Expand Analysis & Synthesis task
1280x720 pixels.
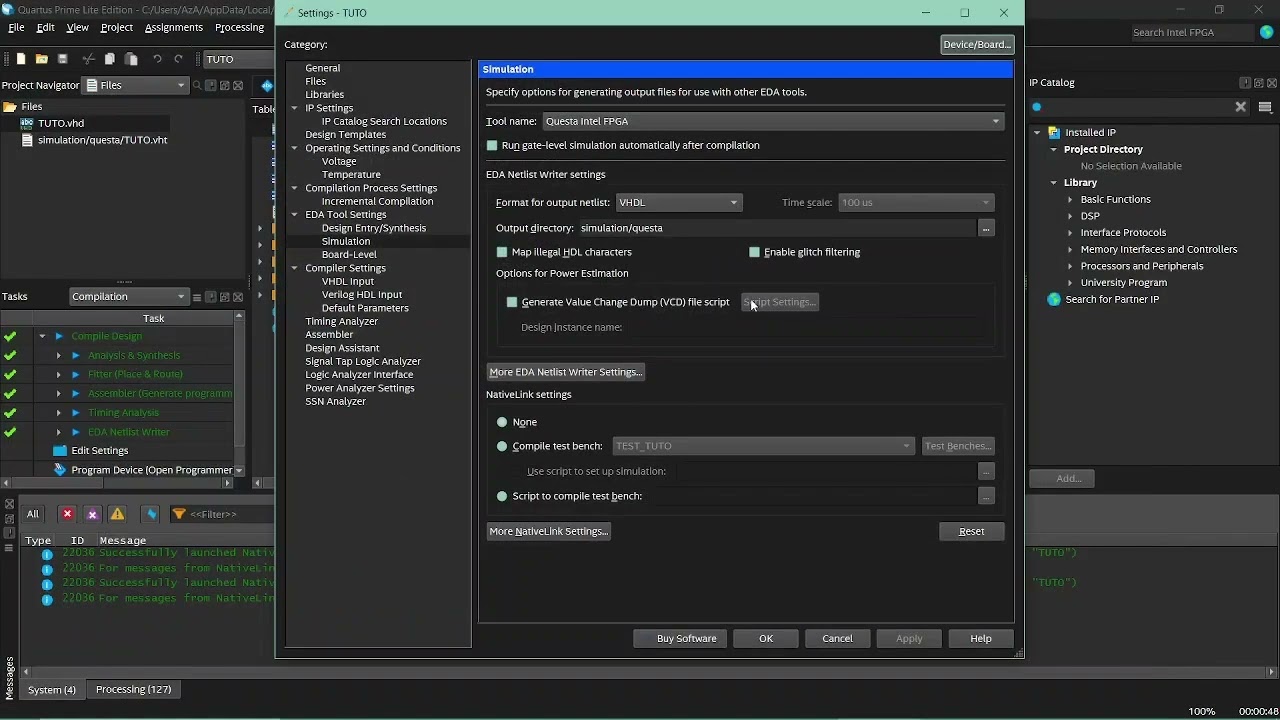(58, 355)
